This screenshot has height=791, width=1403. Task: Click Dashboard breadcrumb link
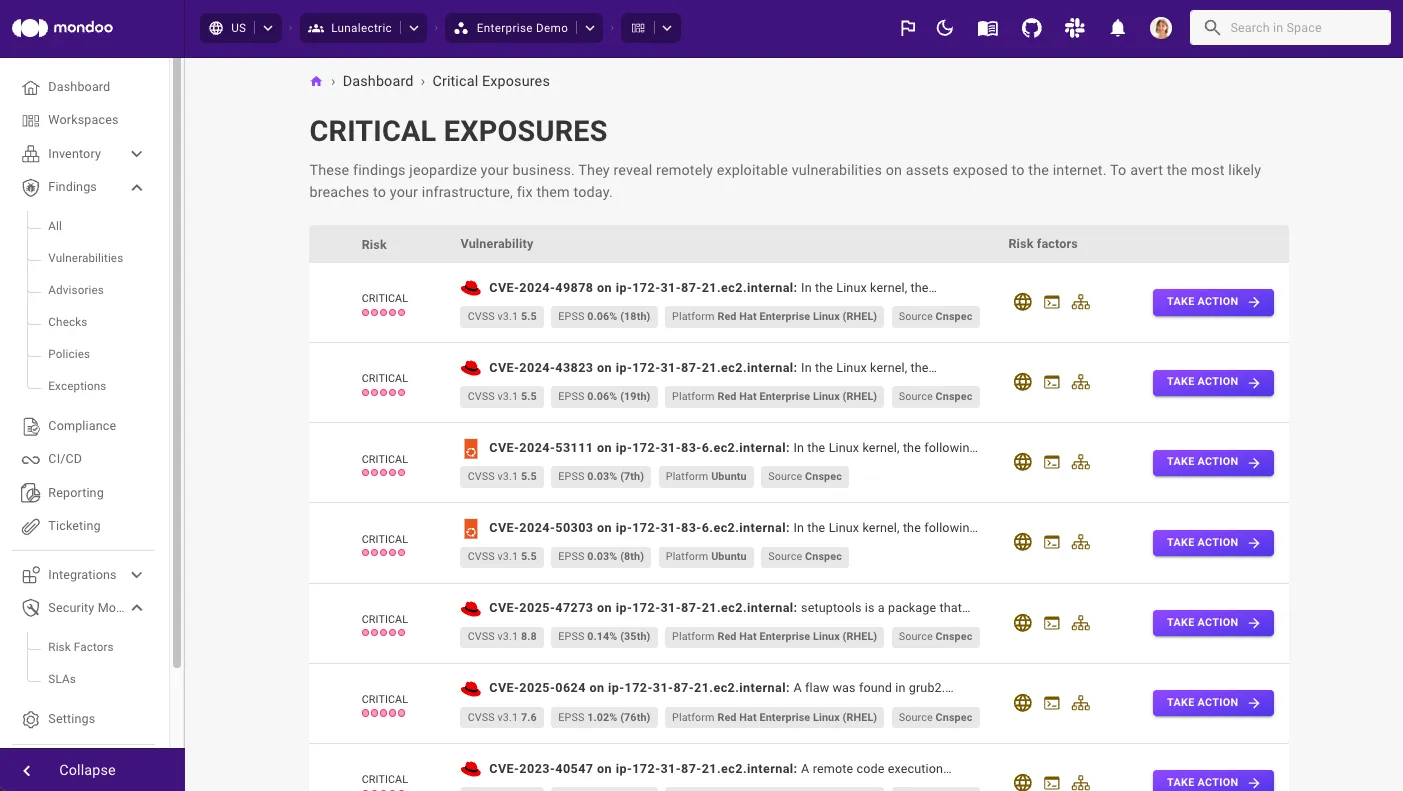point(377,82)
